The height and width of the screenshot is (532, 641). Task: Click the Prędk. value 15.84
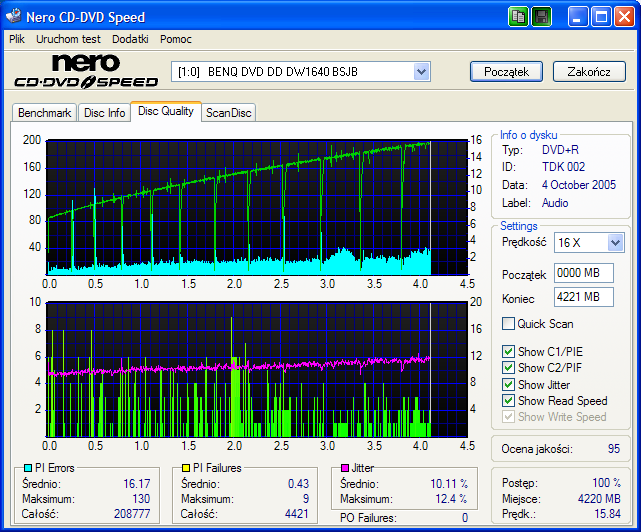pos(607,514)
